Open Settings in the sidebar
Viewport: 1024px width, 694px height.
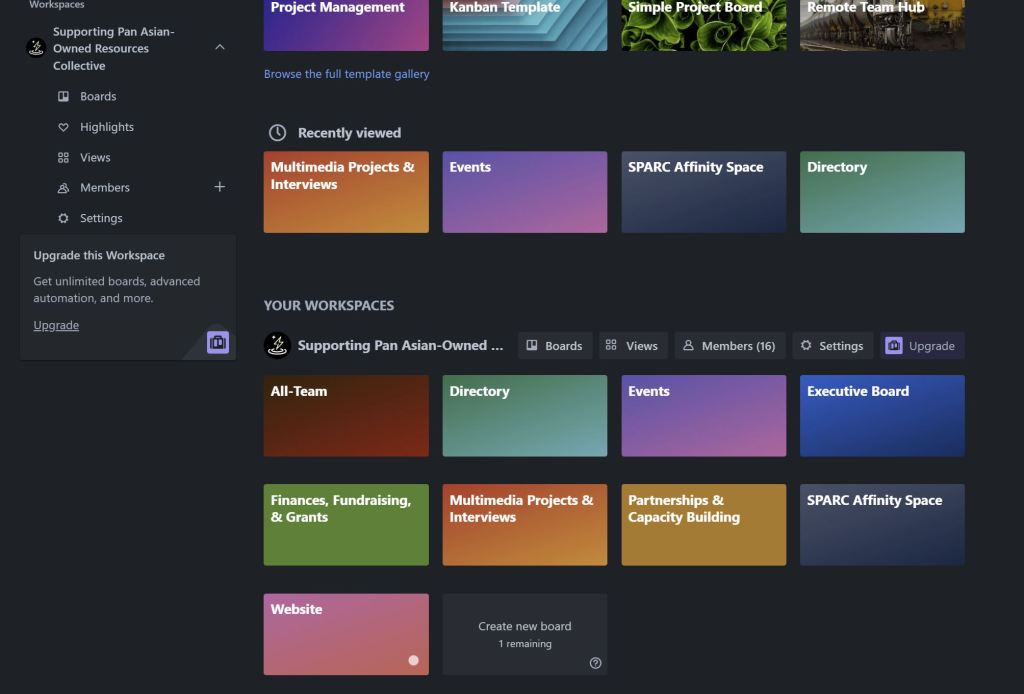pos(100,218)
